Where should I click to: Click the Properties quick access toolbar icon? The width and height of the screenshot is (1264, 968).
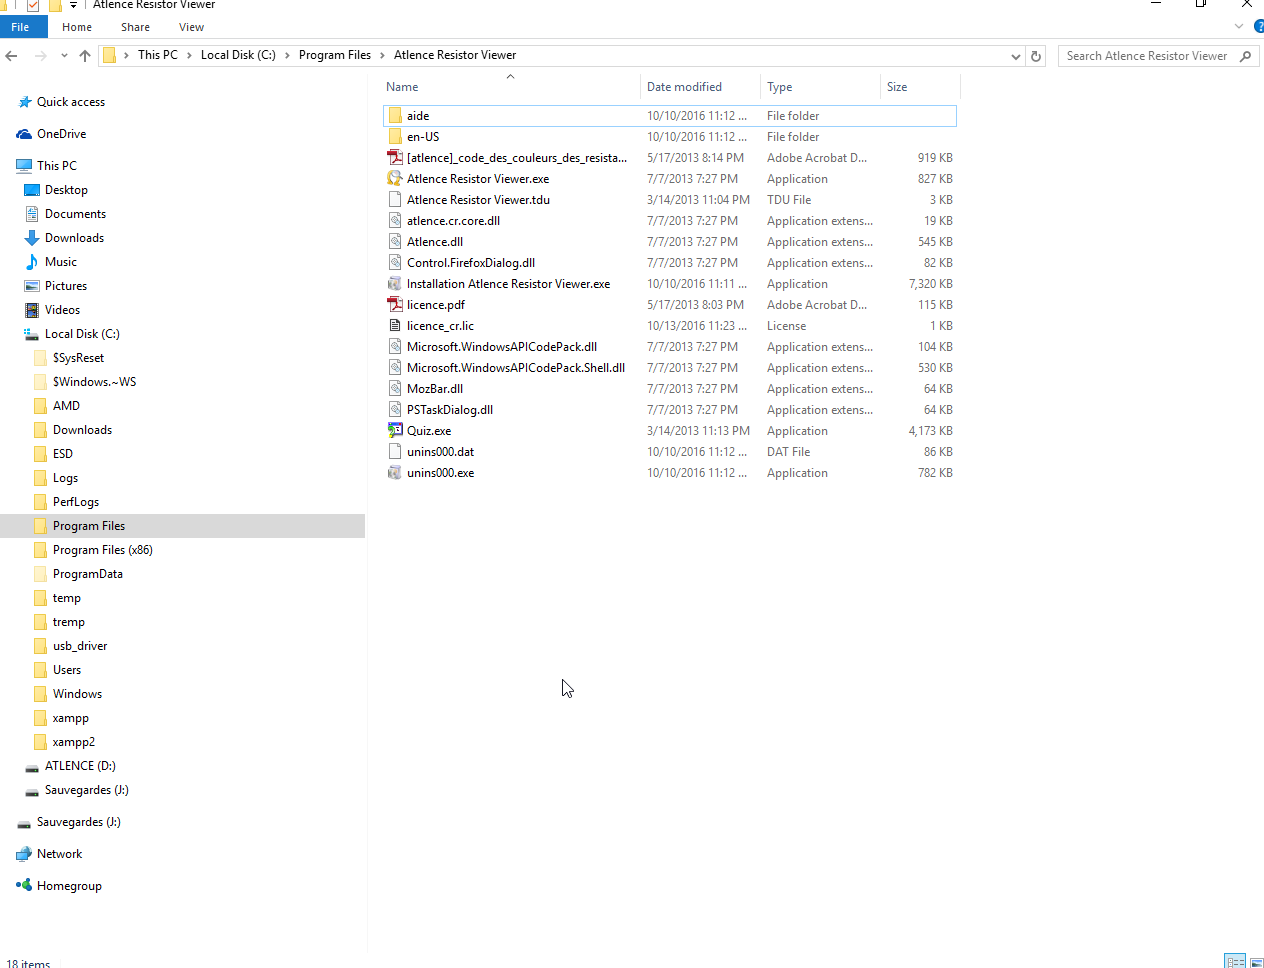click(33, 5)
